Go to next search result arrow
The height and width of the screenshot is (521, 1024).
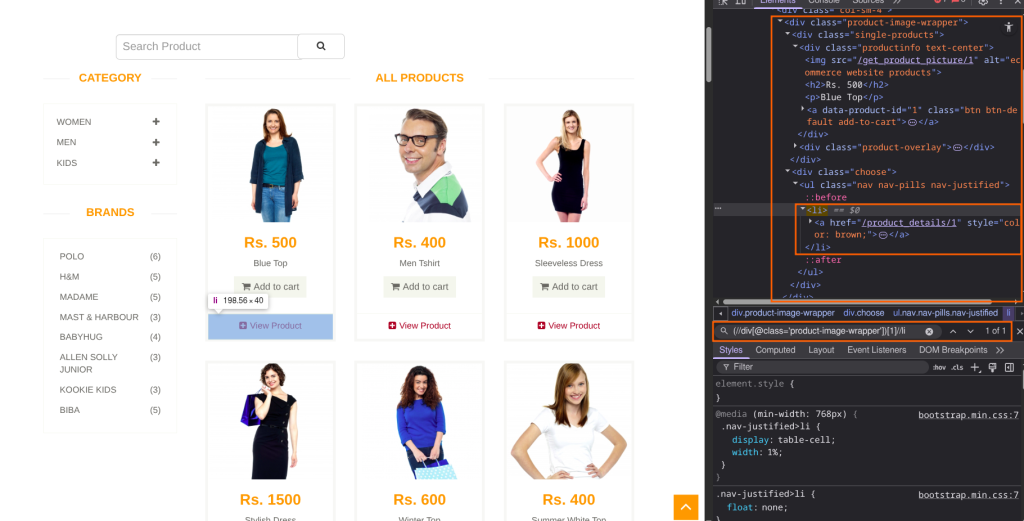(970, 331)
